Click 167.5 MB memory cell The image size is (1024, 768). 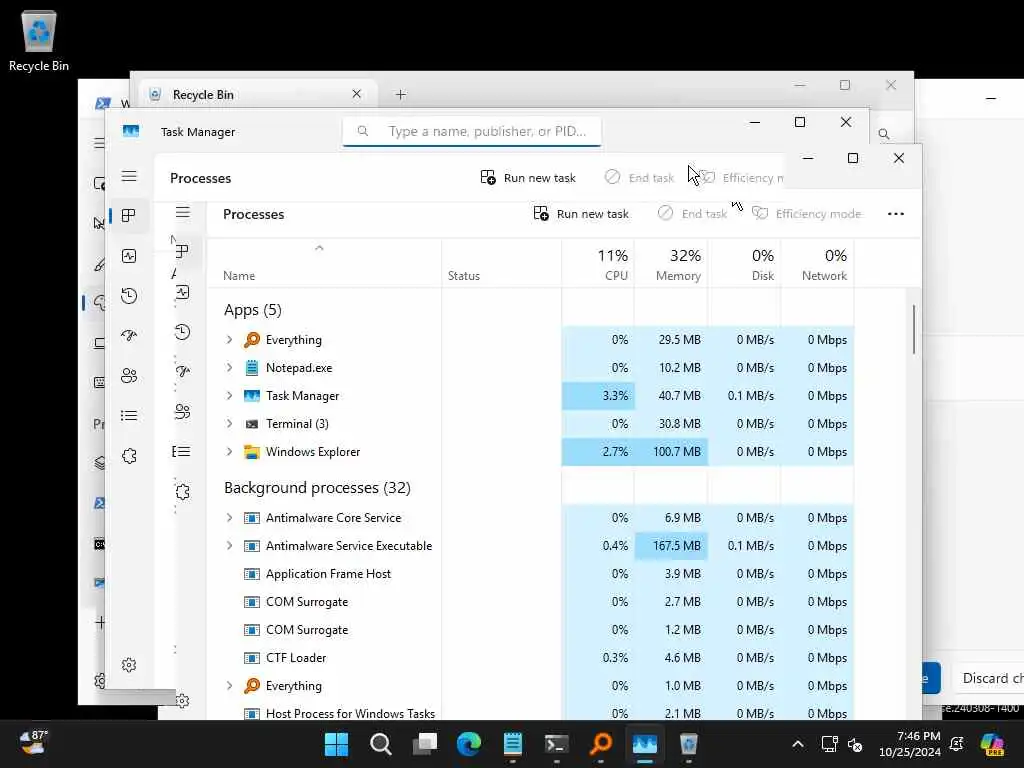point(671,546)
